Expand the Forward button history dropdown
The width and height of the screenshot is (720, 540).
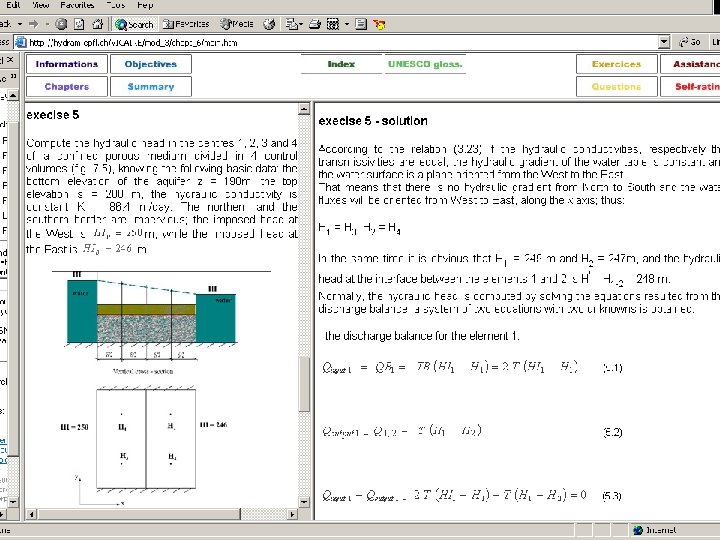tap(47, 24)
